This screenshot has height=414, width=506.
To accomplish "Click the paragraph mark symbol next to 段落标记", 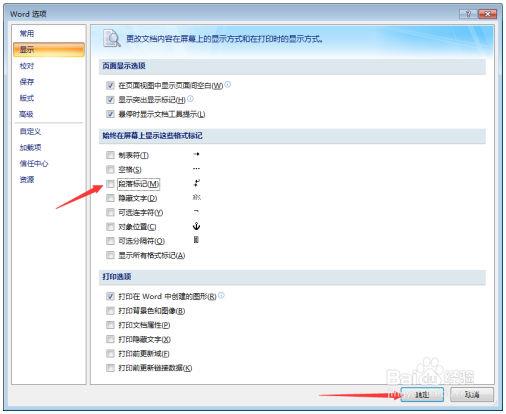I will tap(197, 183).
